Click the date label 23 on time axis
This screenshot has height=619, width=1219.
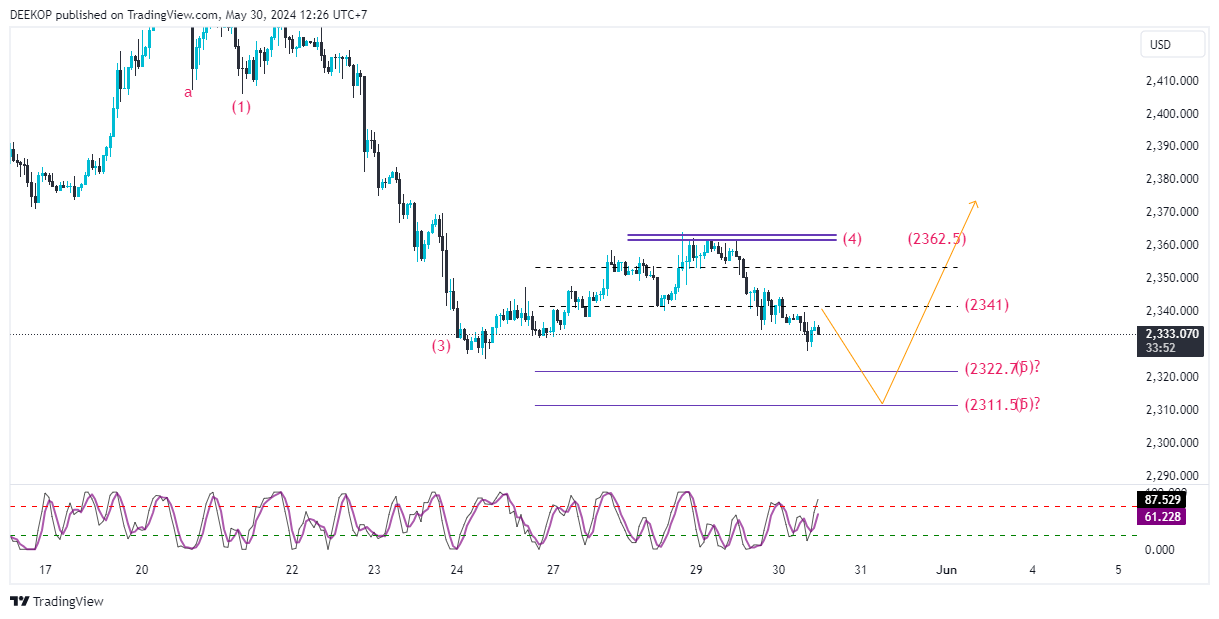tap(374, 570)
